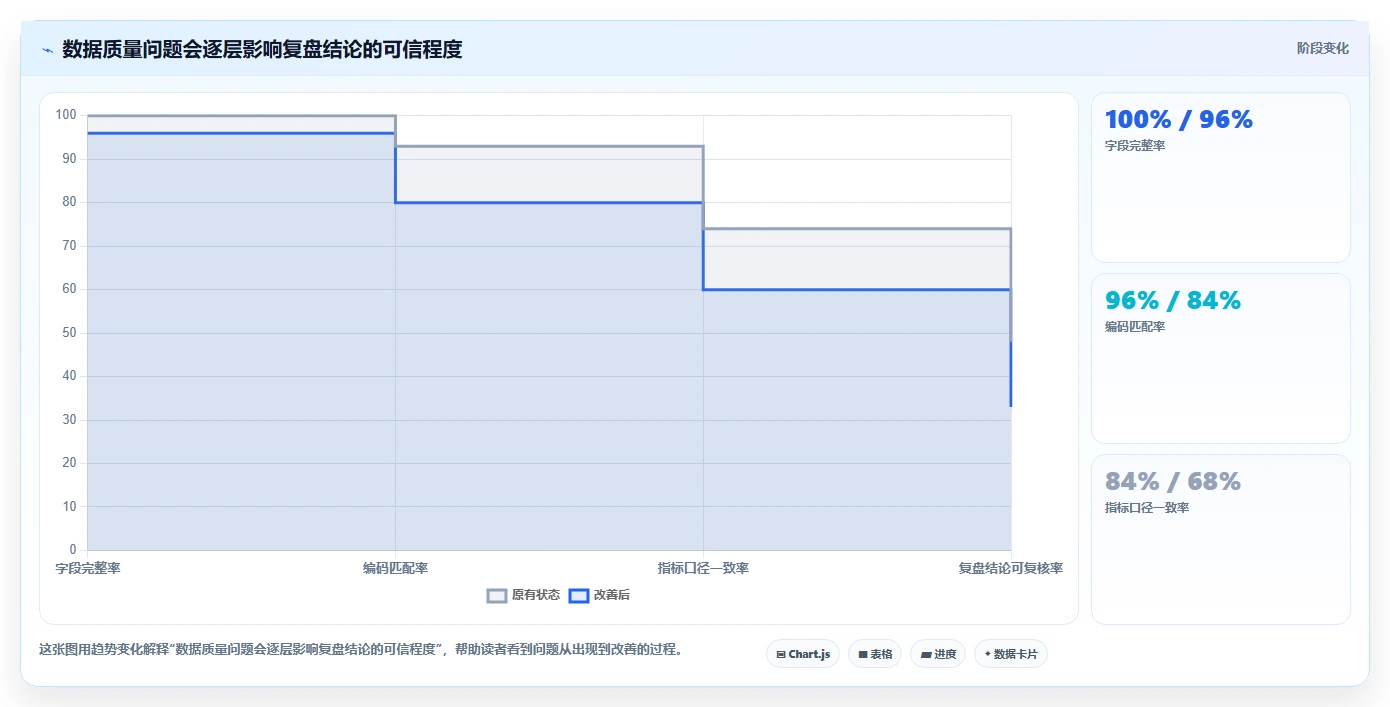Click the y-axis value 100
This screenshot has width=1390, height=707.
pos(66,115)
